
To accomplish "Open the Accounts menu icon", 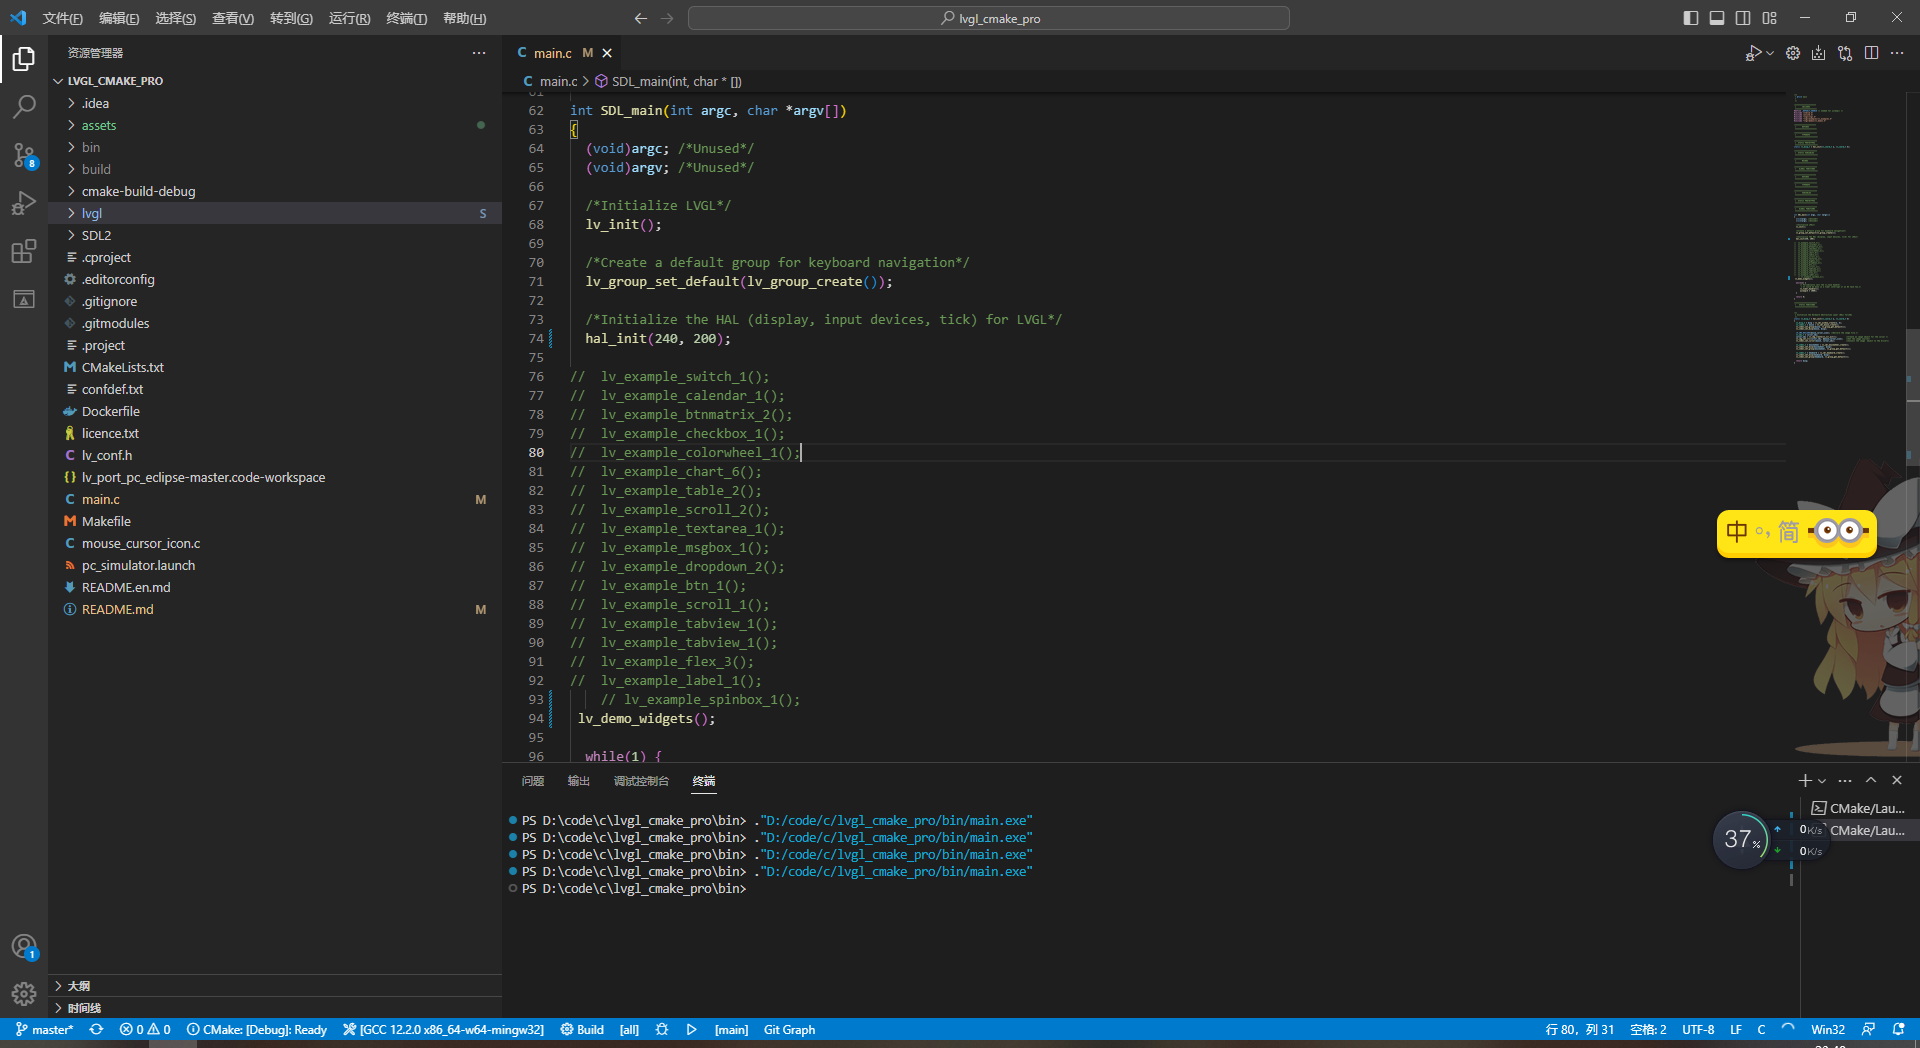I will (24, 946).
